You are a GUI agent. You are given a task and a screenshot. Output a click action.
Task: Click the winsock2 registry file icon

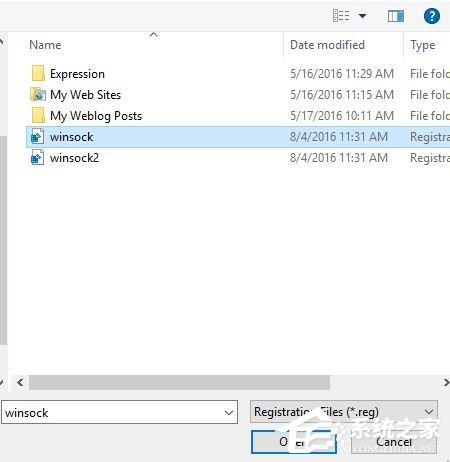pyautogui.click(x=37, y=158)
